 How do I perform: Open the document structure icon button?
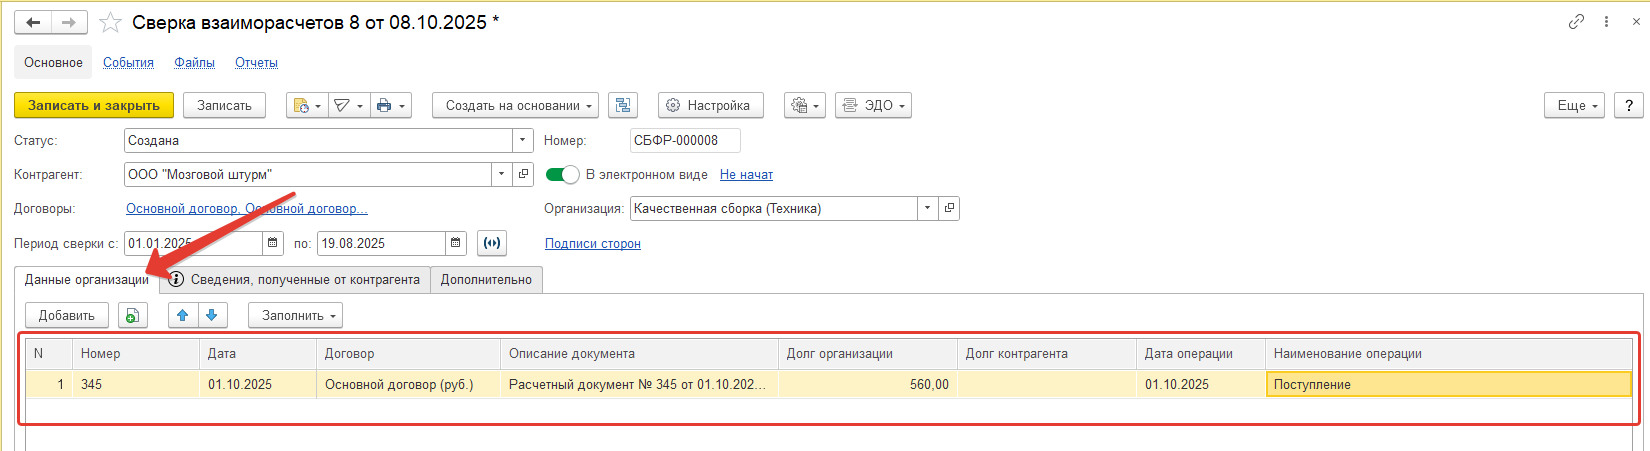tap(623, 105)
